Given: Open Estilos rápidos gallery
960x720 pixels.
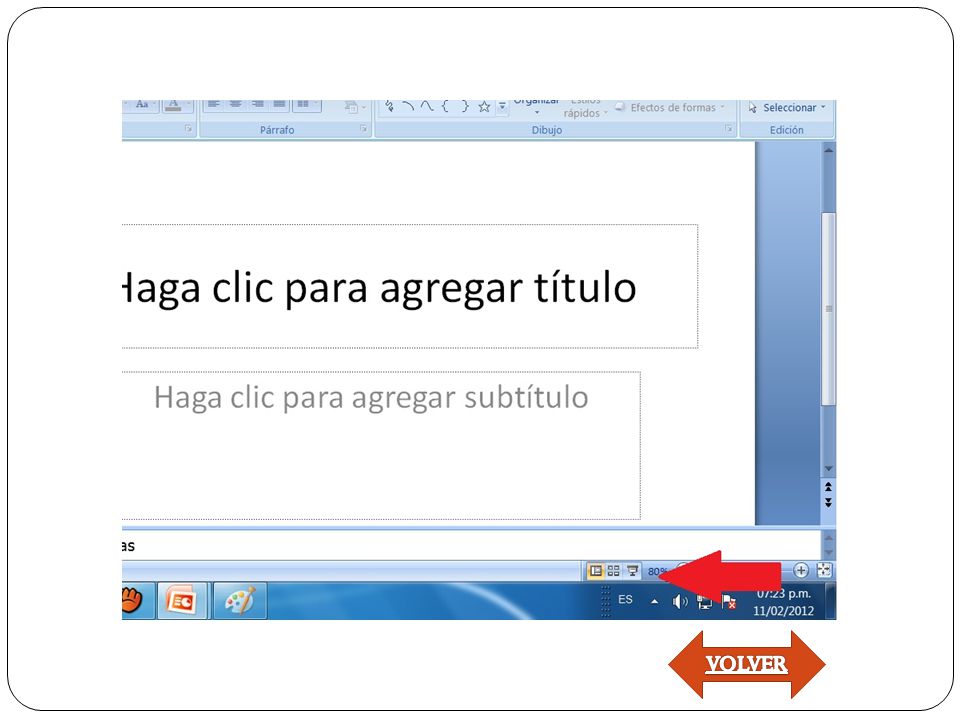Looking at the screenshot, I should [585, 108].
